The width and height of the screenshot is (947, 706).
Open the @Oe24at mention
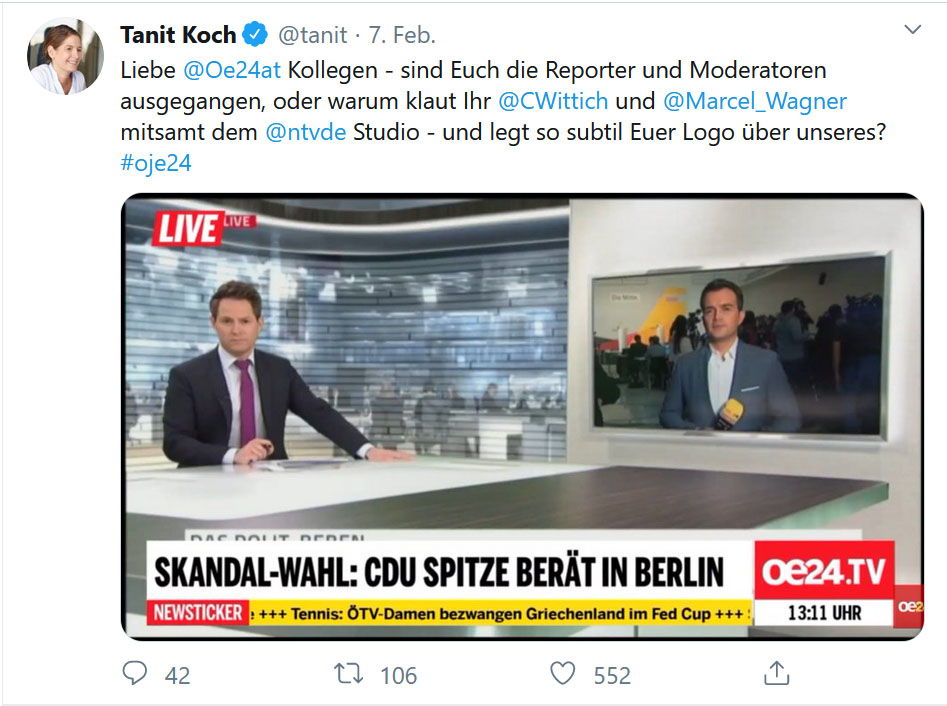click(x=232, y=70)
